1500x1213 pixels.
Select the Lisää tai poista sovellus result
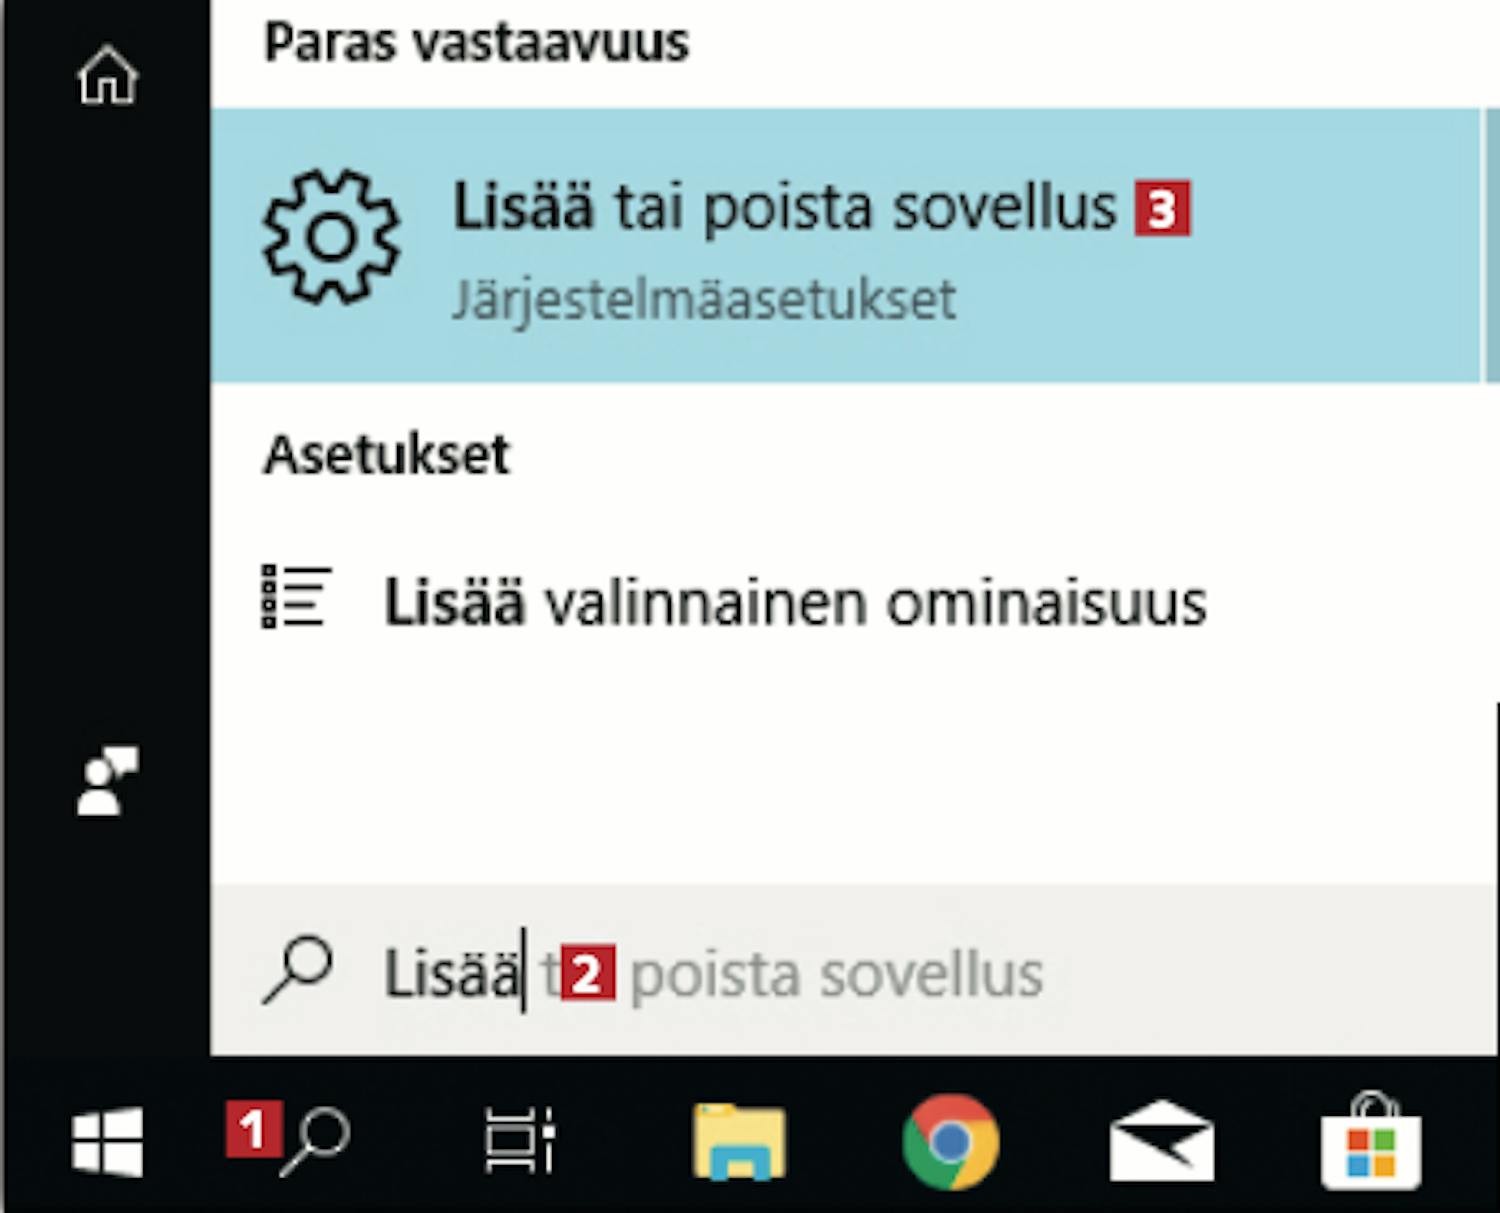coord(846,245)
